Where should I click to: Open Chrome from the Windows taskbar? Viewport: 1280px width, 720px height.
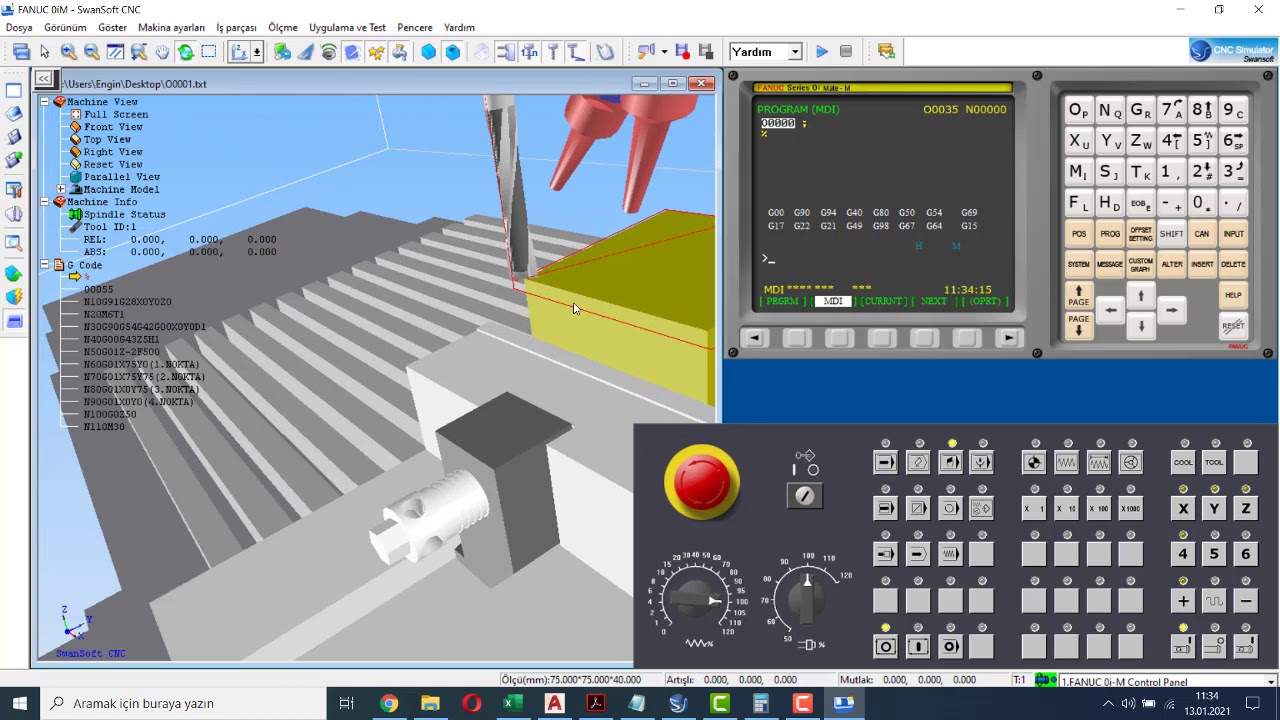coord(389,703)
